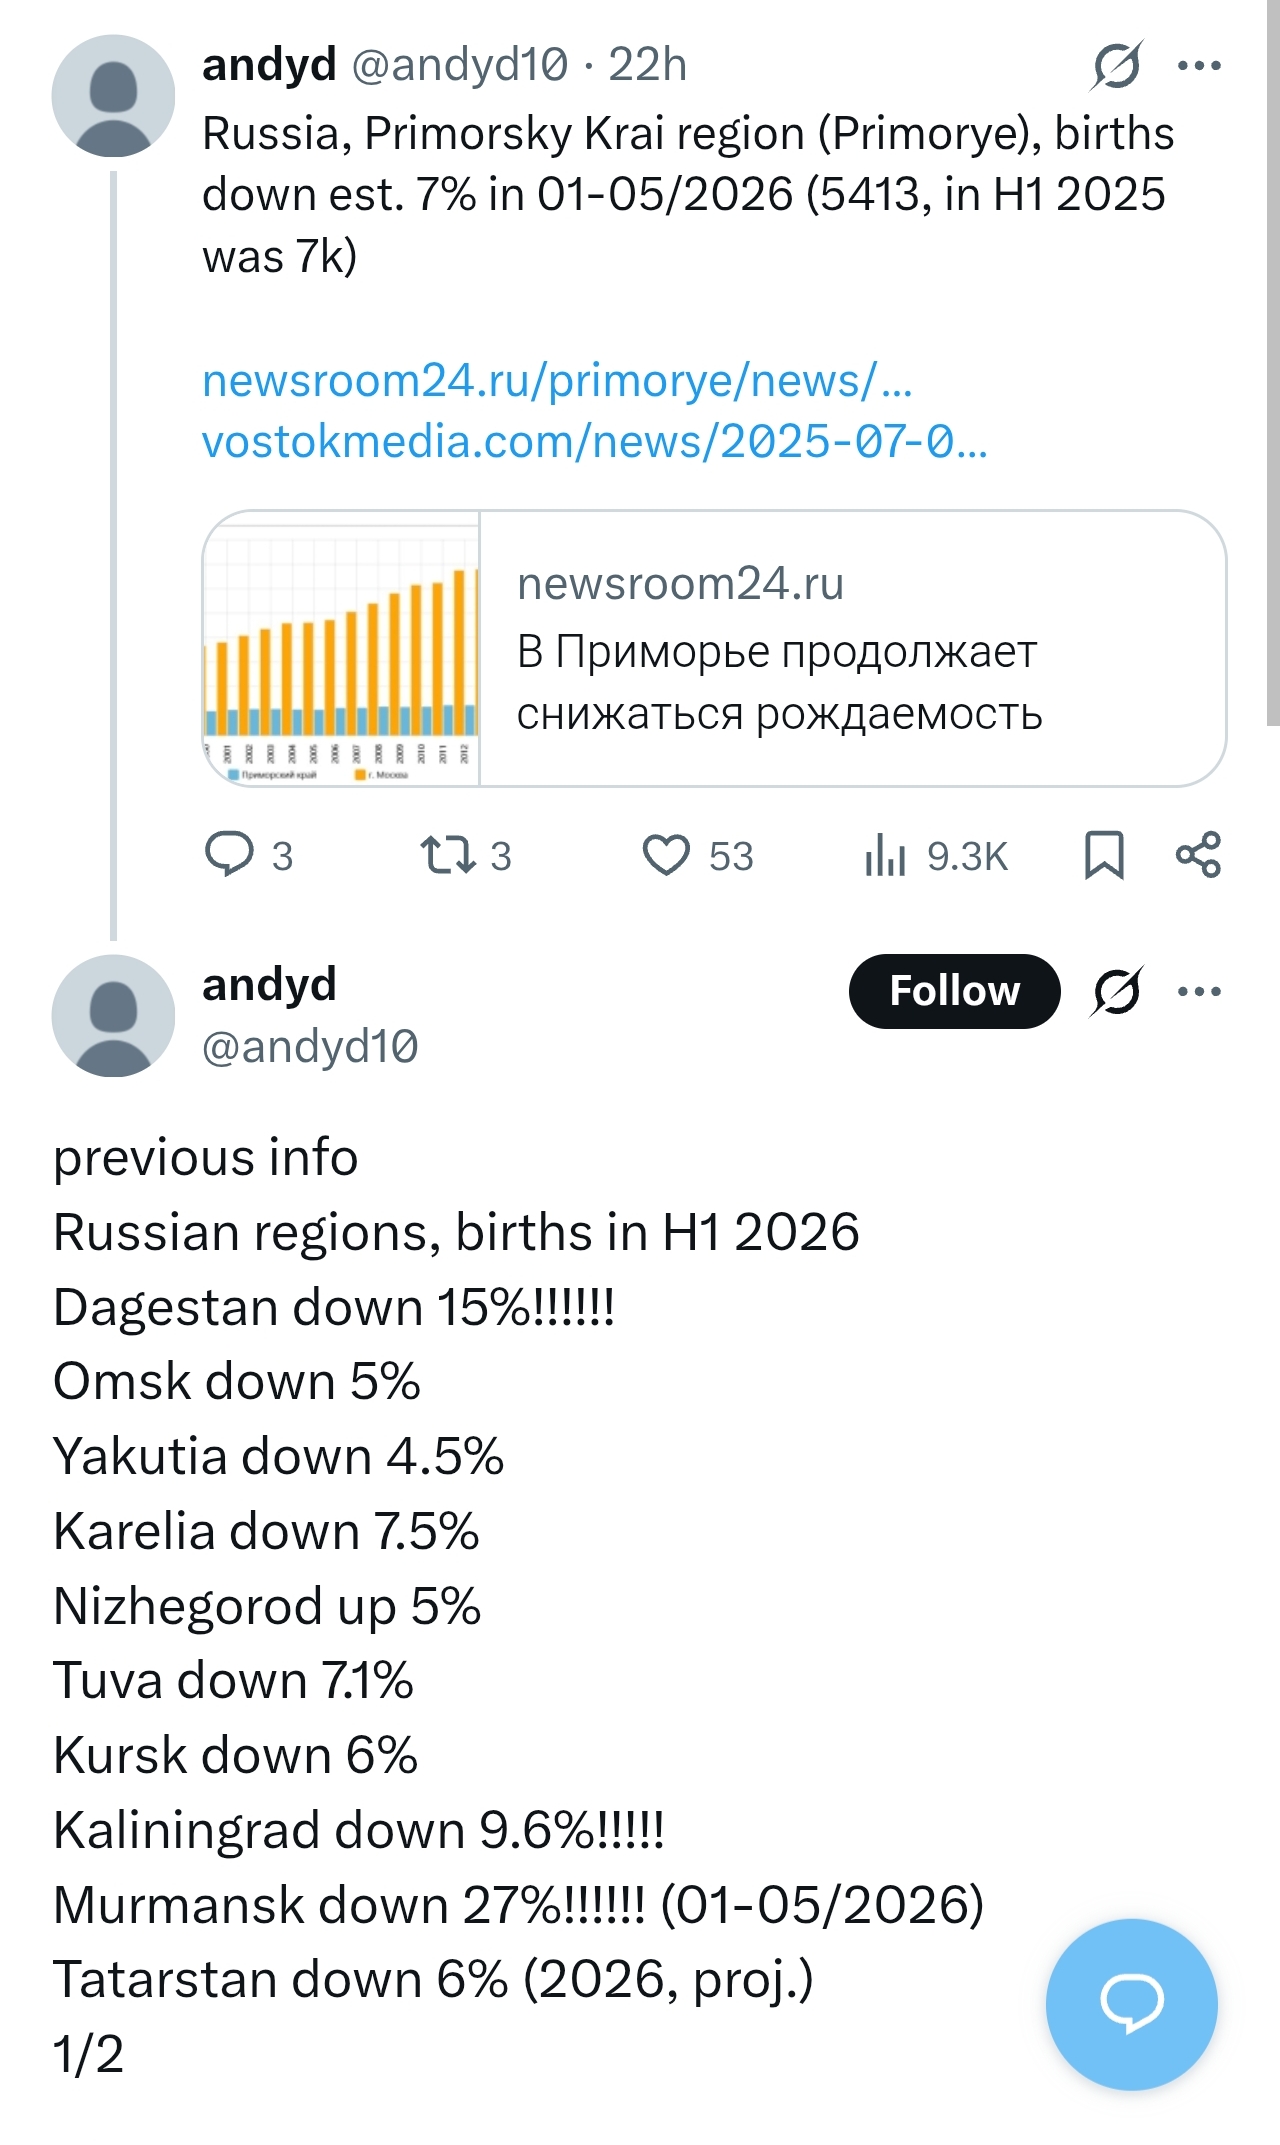Tap the bar chart thumbnail in link card

pos(341,648)
